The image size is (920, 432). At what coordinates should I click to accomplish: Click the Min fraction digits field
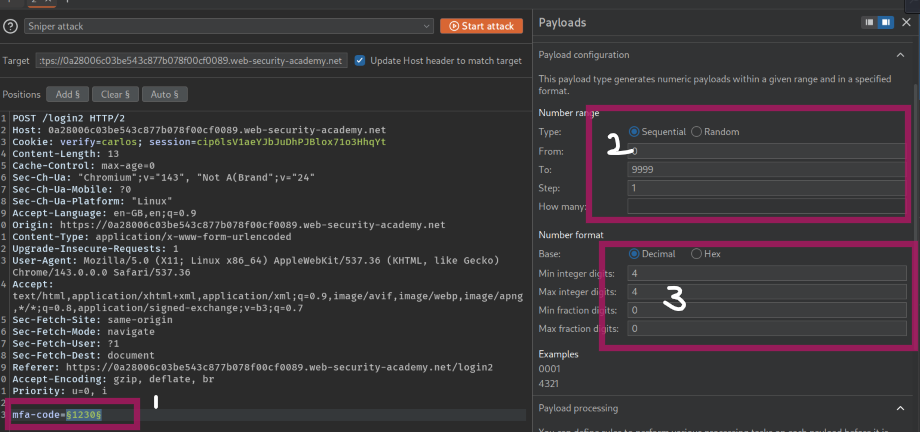(x=767, y=310)
